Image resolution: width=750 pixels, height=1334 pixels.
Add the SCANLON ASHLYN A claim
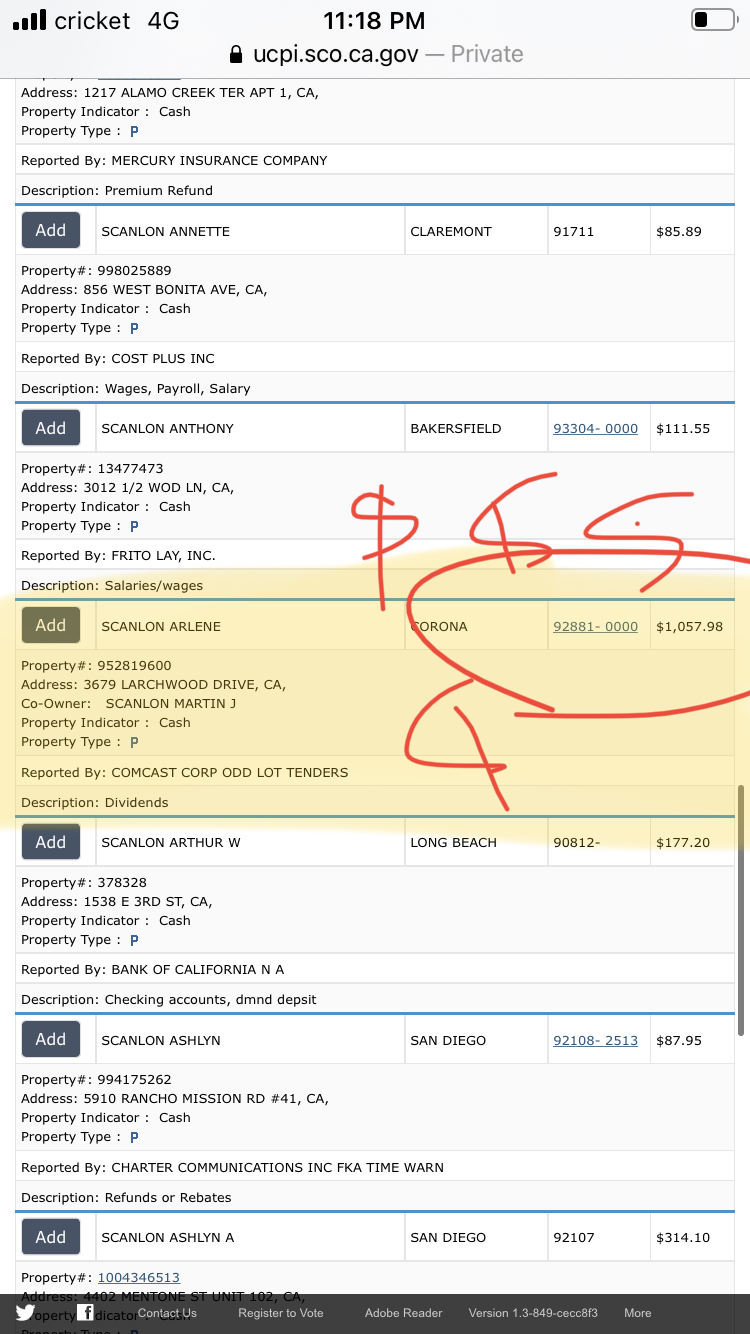[x=51, y=1237]
